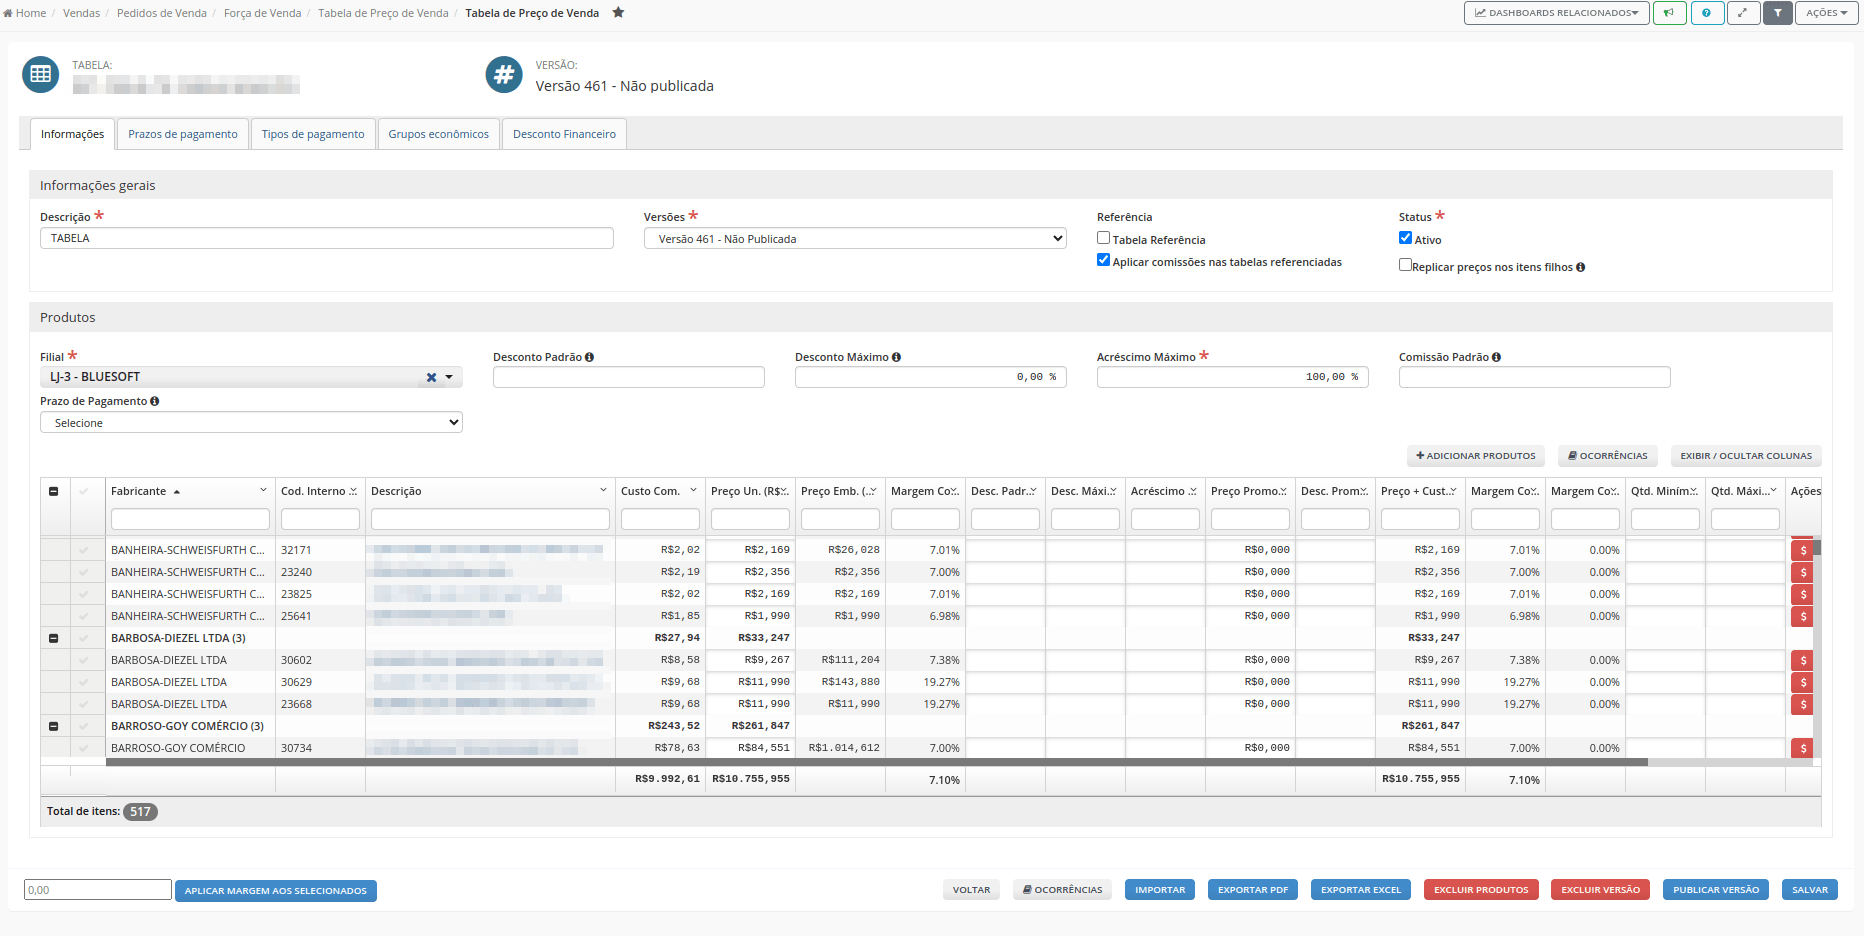Viewport: 1864px width, 936px height.
Task: Click the Fabricante column filter field
Action: pyautogui.click(x=190, y=519)
